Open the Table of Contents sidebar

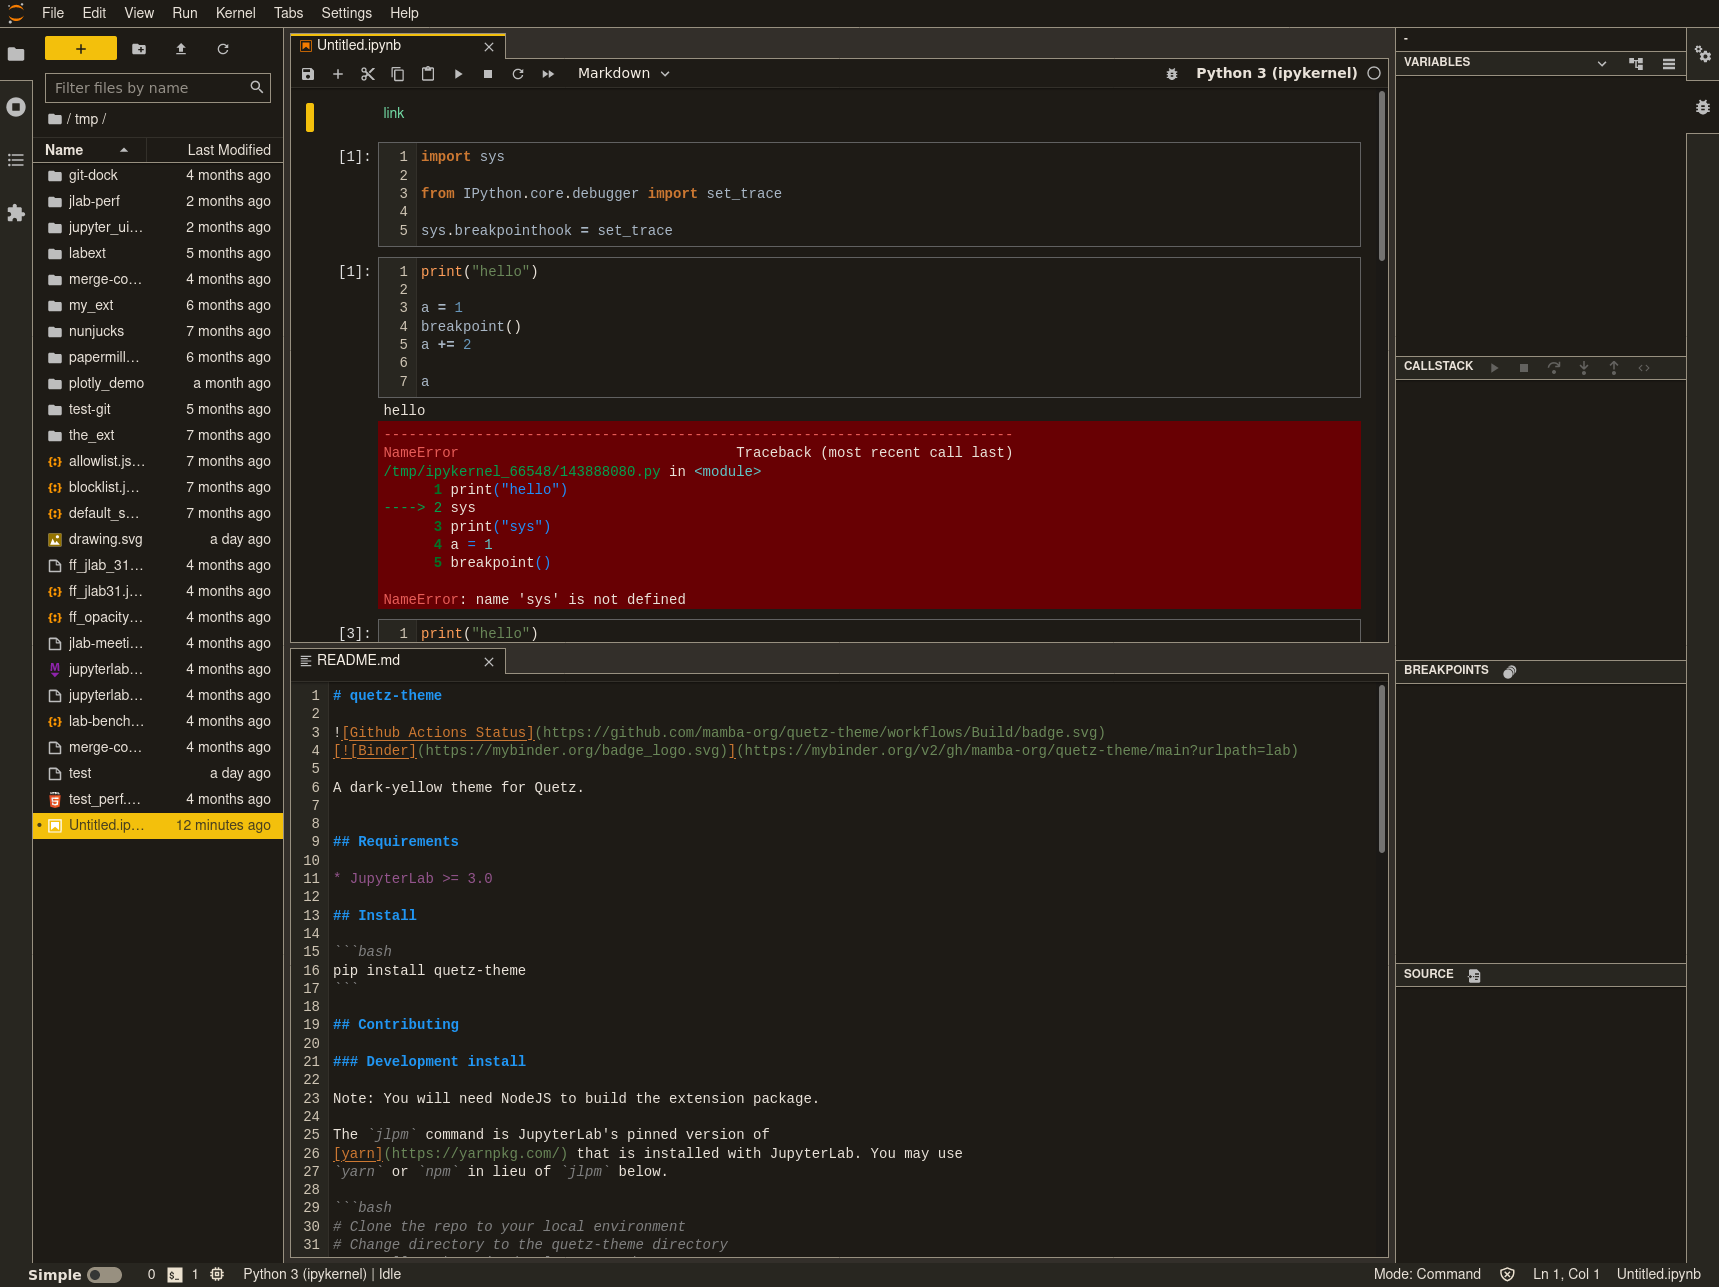(x=16, y=160)
